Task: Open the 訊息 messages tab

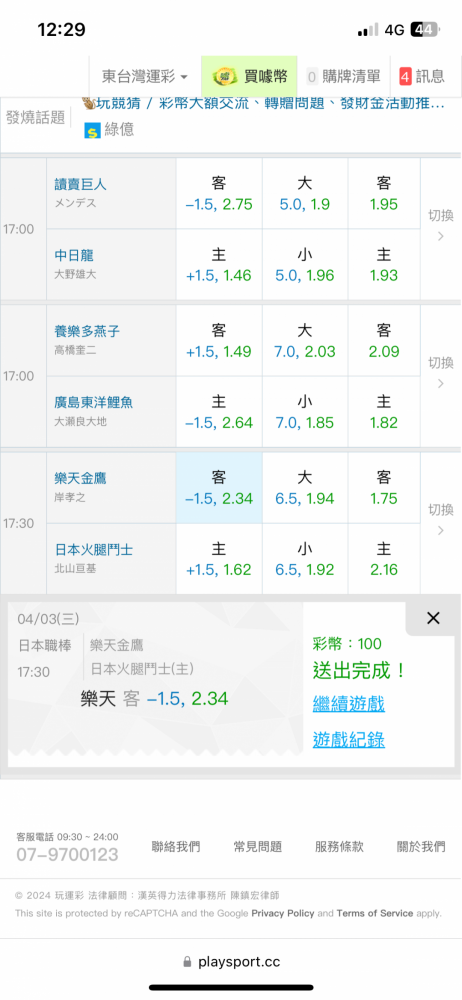Action: point(422,77)
